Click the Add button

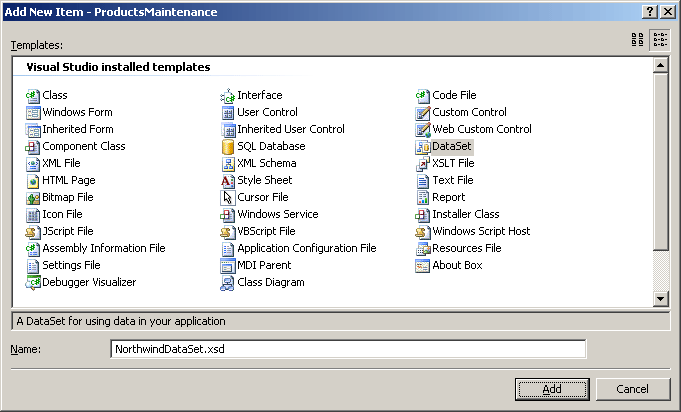(552, 389)
